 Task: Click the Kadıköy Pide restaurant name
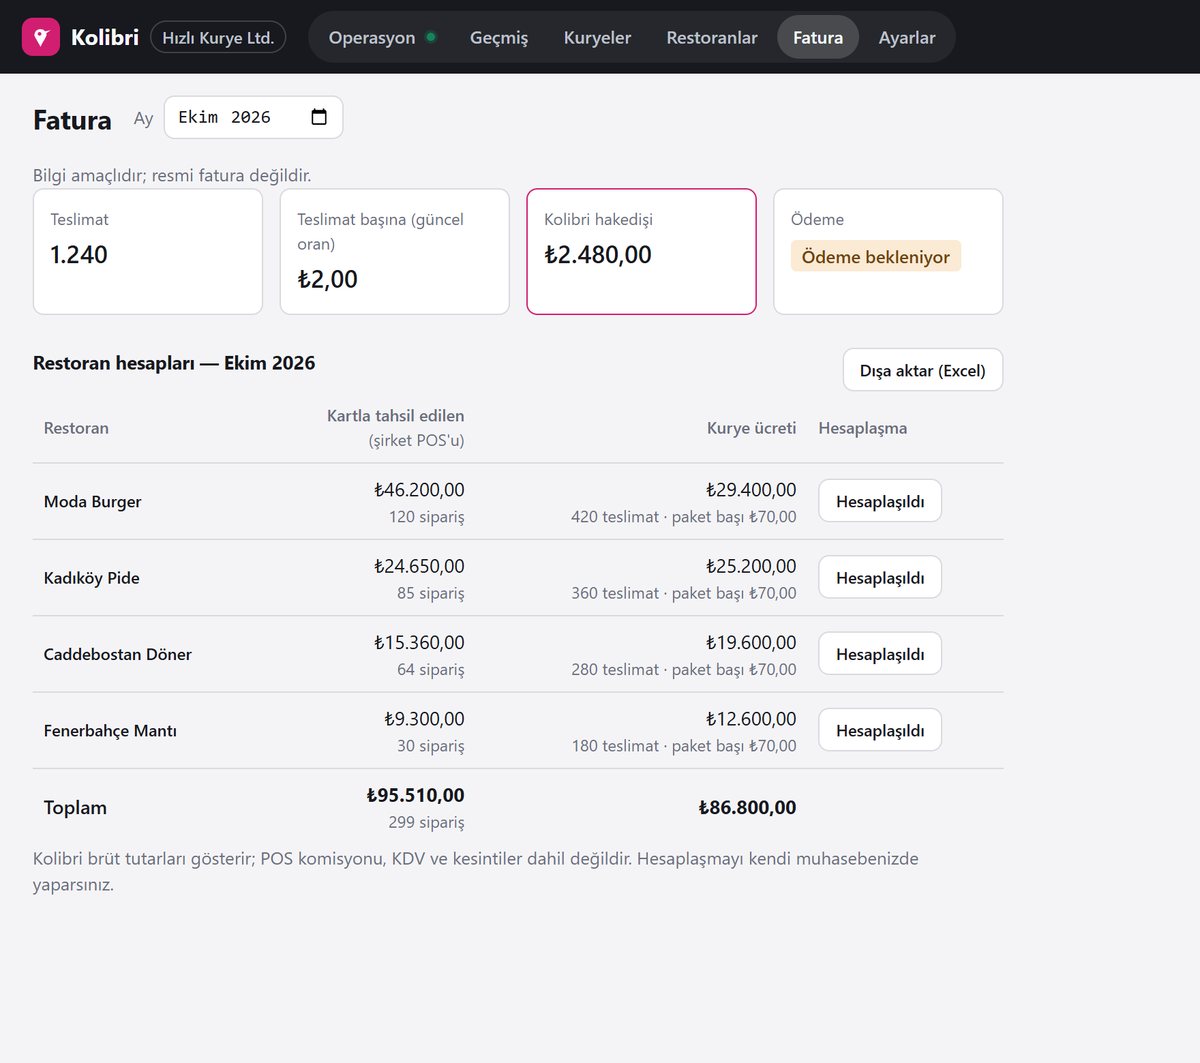[92, 578]
